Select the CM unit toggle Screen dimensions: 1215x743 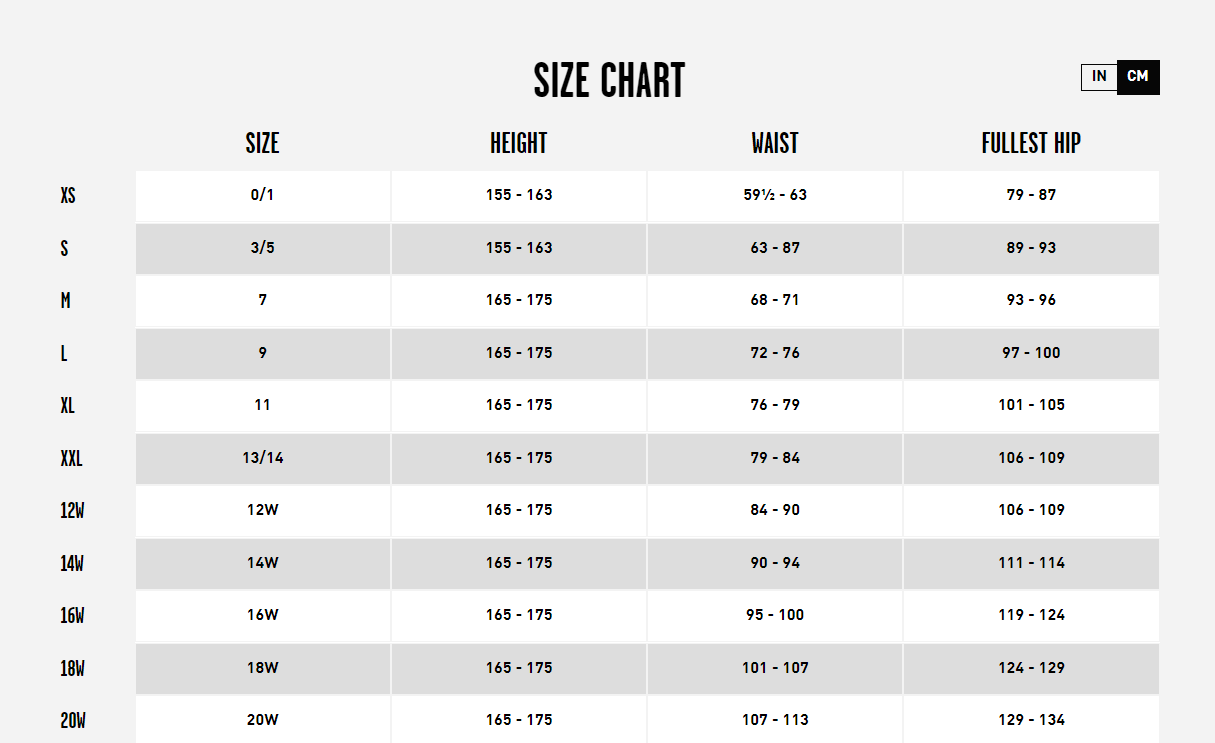[x=1138, y=77]
